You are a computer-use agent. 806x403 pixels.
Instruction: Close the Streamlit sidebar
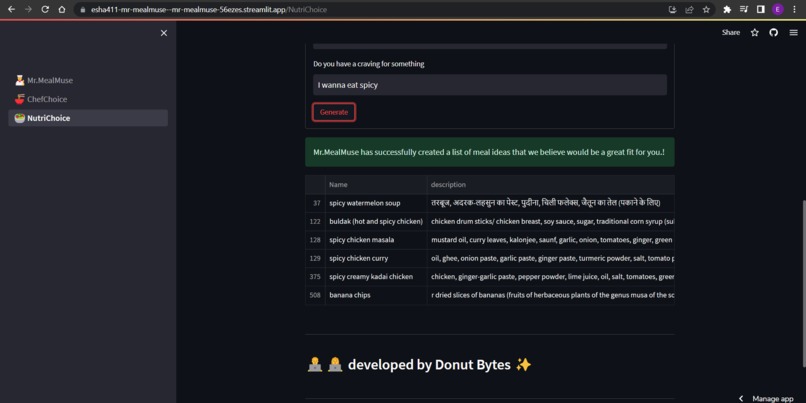[x=164, y=33]
